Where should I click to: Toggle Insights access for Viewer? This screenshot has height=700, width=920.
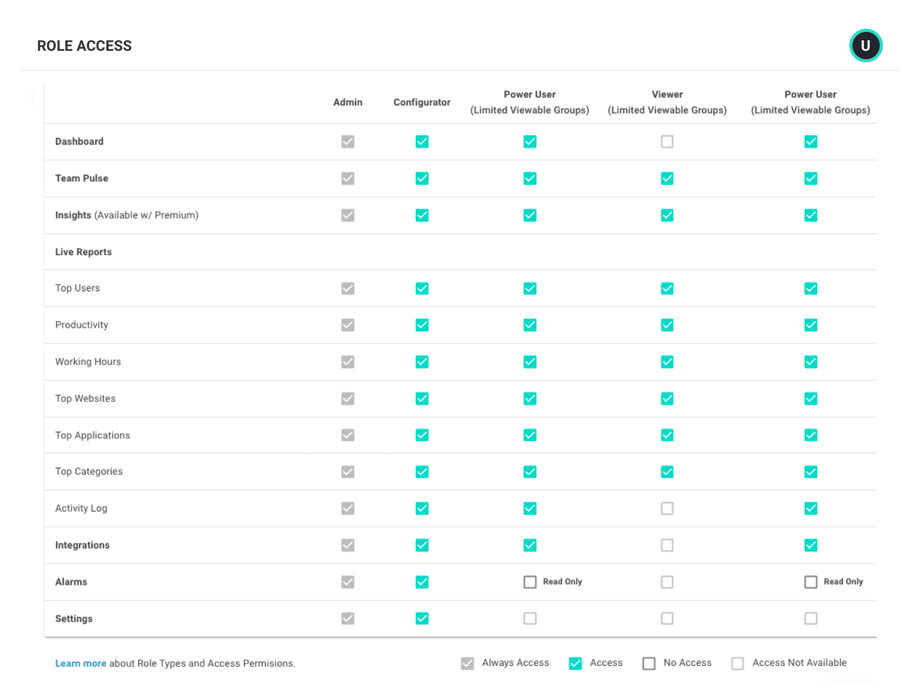click(x=667, y=215)
